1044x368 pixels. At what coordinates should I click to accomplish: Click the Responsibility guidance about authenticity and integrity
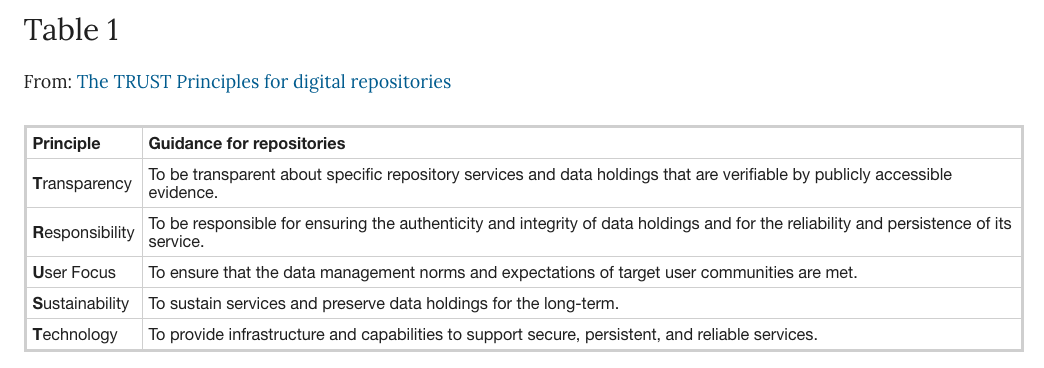coord(579,232)
